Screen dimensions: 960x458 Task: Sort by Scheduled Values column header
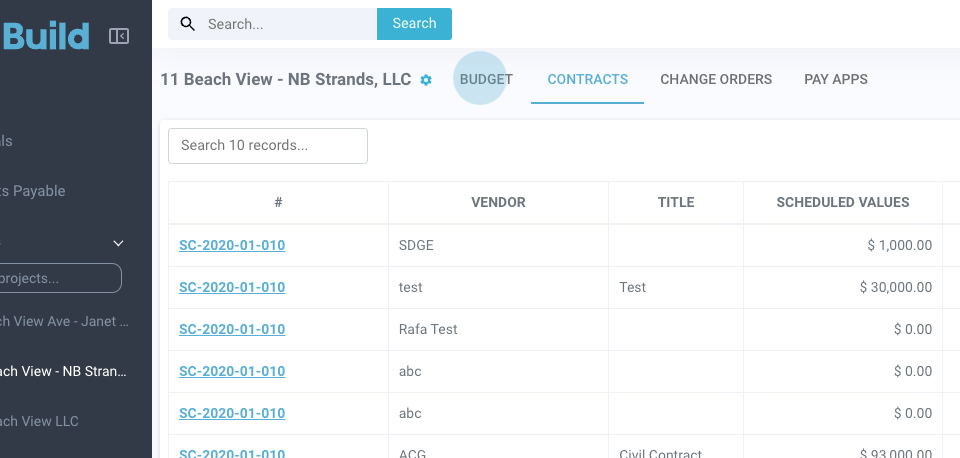(843, 202)
